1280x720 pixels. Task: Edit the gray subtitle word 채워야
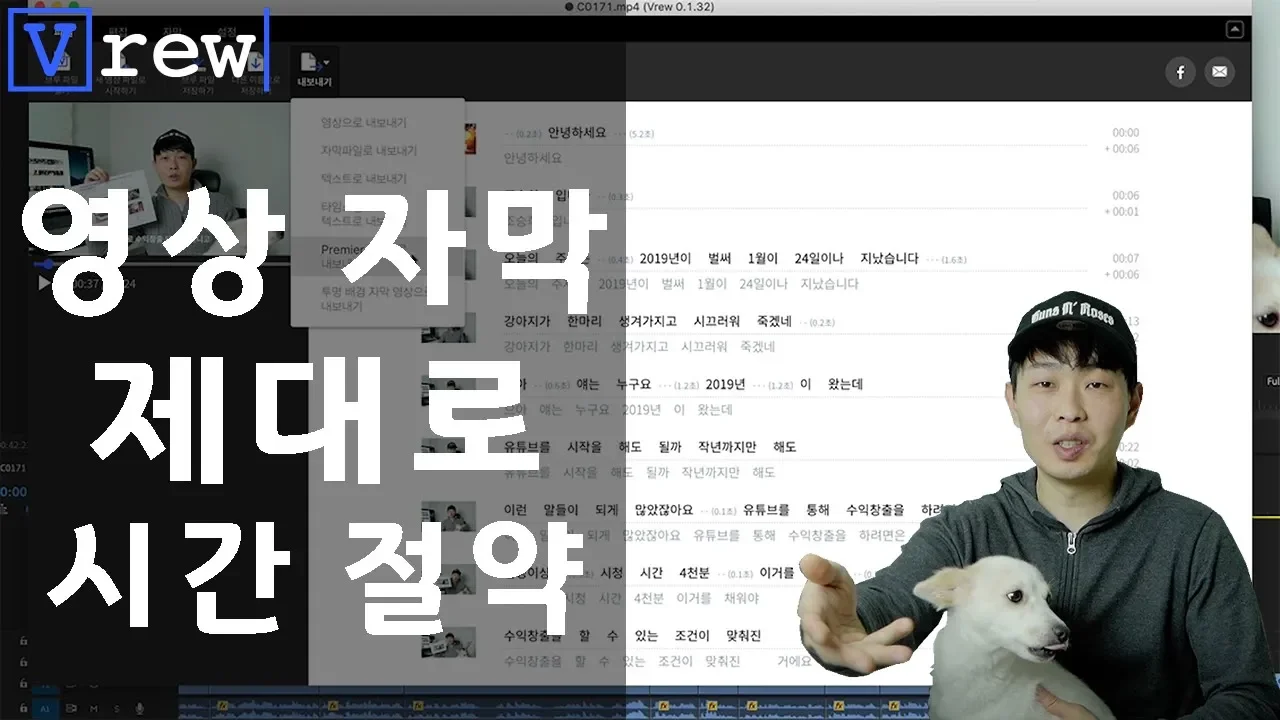tap(741, 599)
